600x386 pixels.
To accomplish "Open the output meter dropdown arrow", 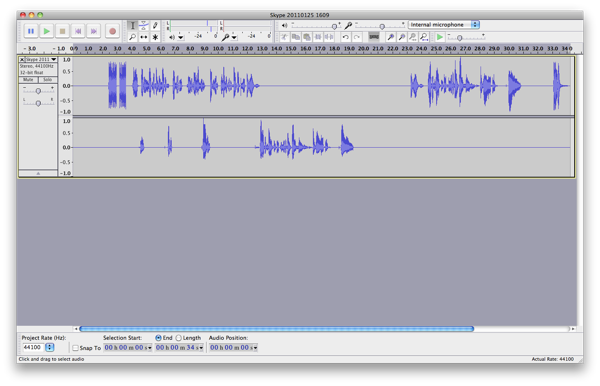I will [181, 37].
